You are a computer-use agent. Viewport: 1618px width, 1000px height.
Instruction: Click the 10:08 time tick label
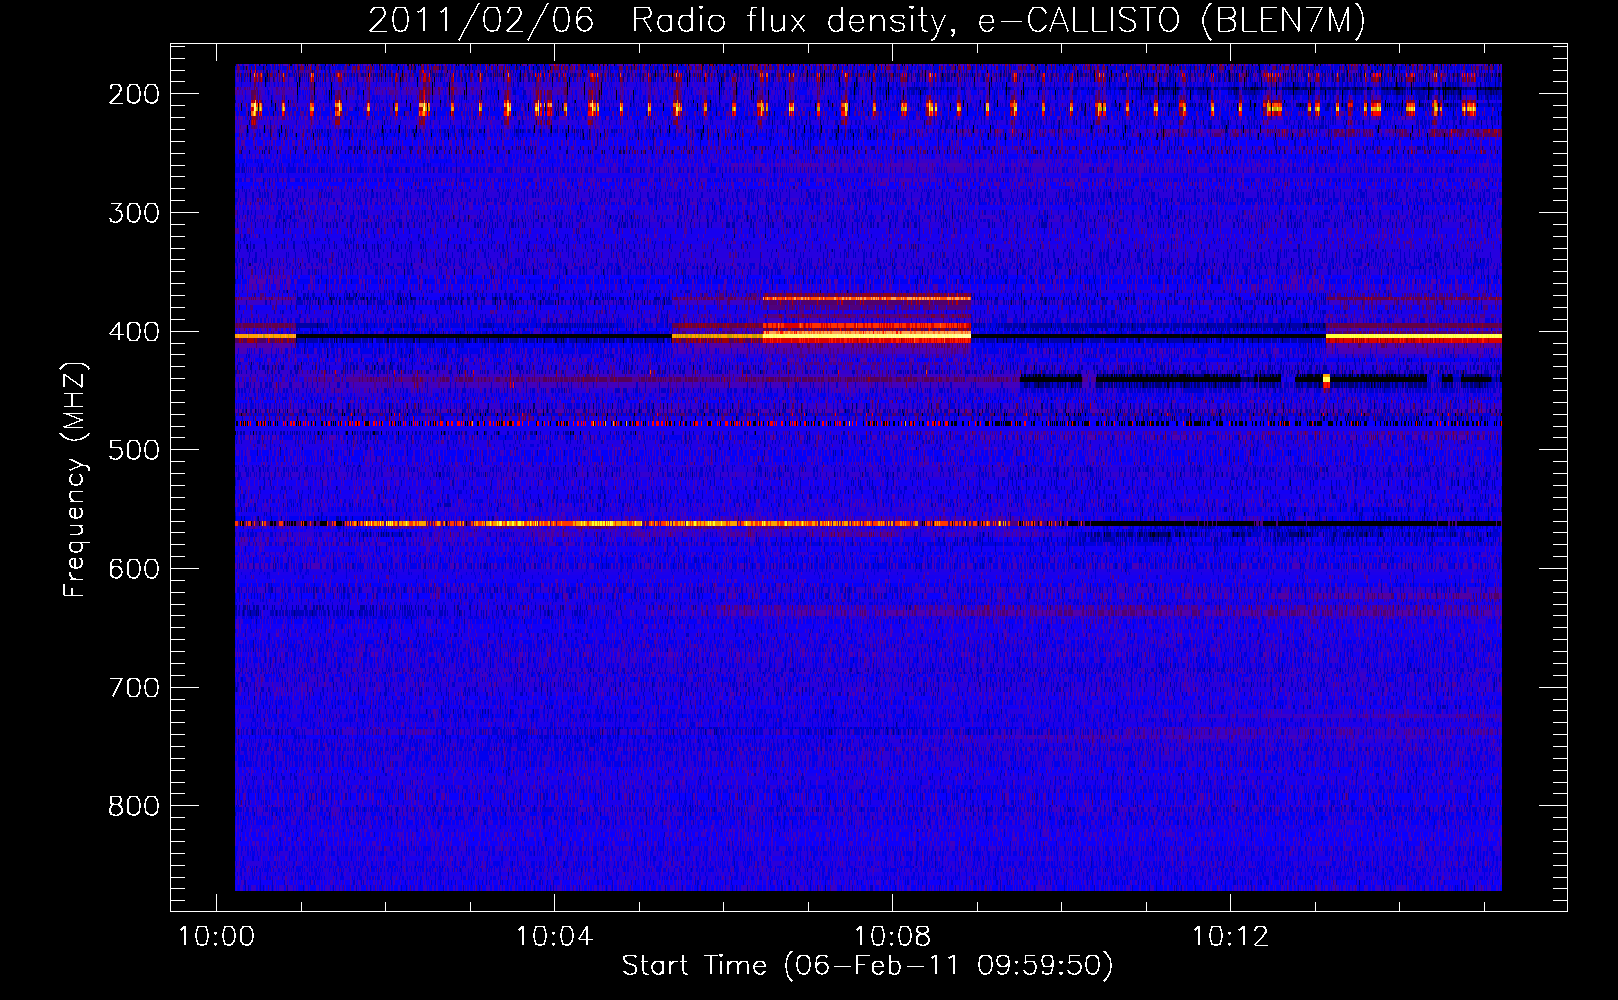click(892, 937)
